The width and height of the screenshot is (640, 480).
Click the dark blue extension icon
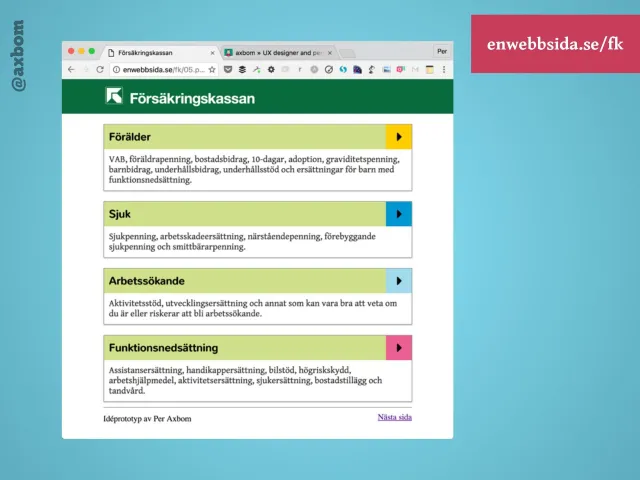(x=358, y=69)
